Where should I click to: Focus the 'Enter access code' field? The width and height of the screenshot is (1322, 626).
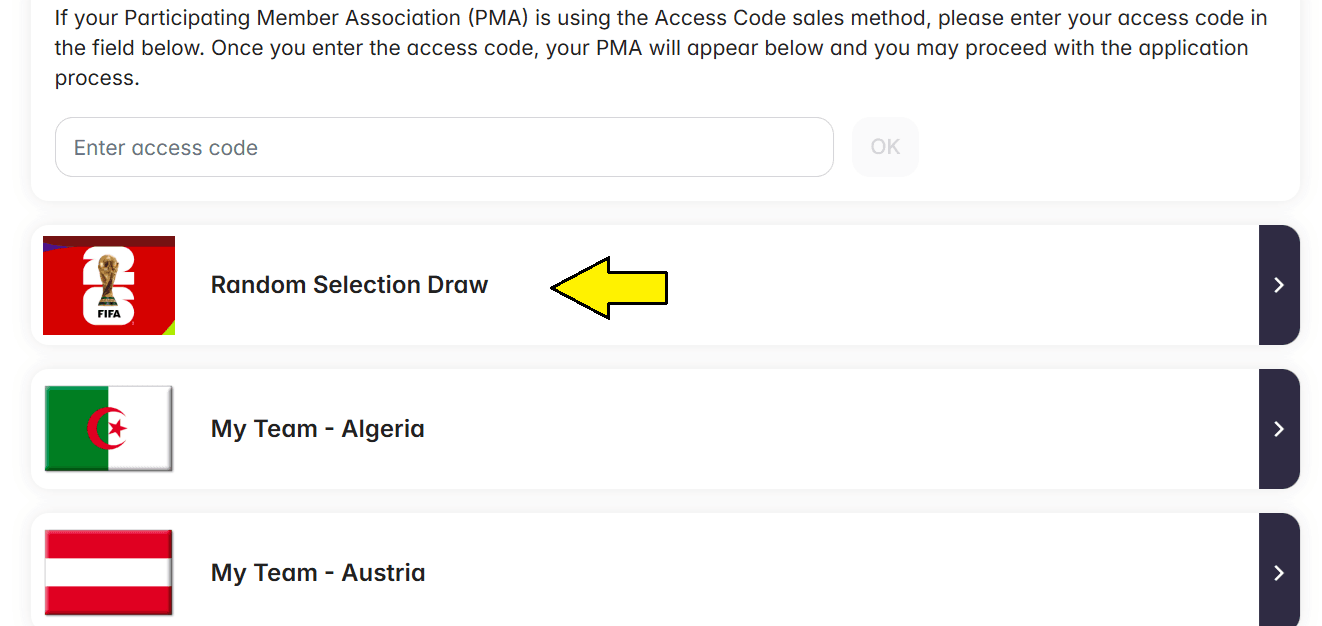point(444,148)
